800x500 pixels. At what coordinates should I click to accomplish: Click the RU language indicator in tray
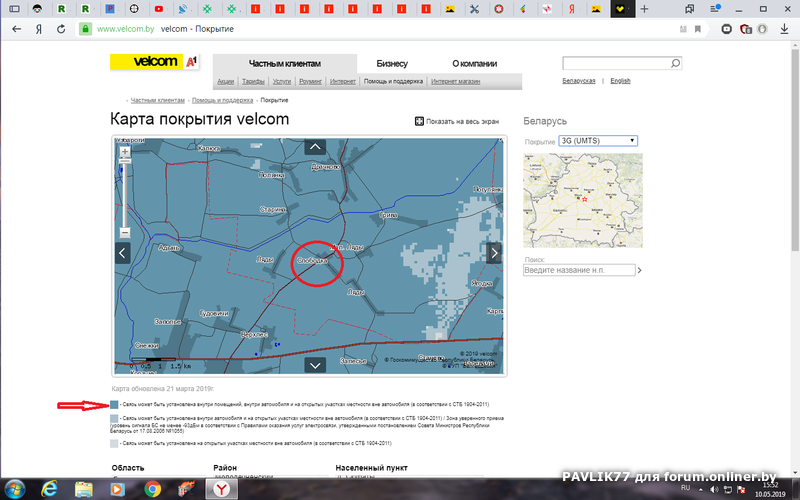(x=685, y=488)
